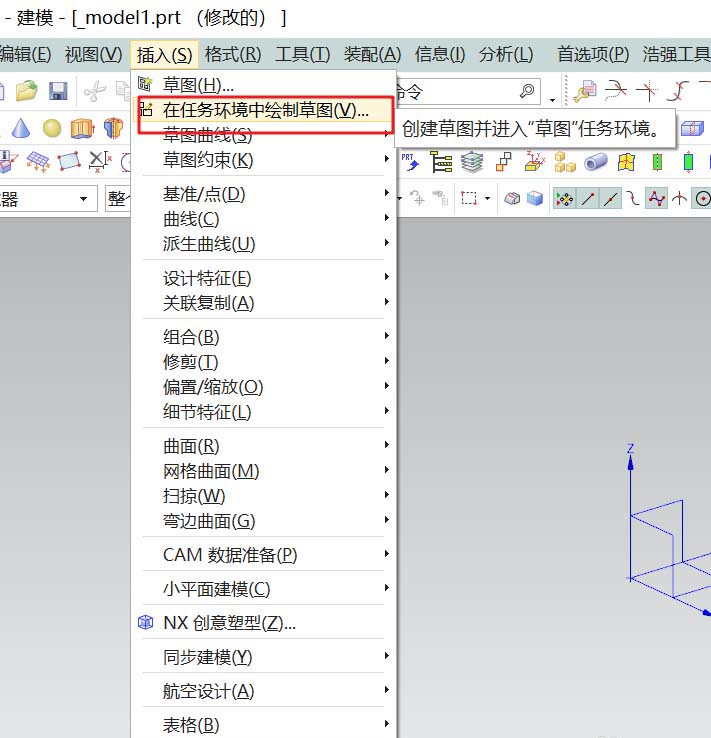Image resolution: width=711 pixels, height=738 pixels.
Task: Click the open folder icon in toolbar
Action: tap(27, 91)
